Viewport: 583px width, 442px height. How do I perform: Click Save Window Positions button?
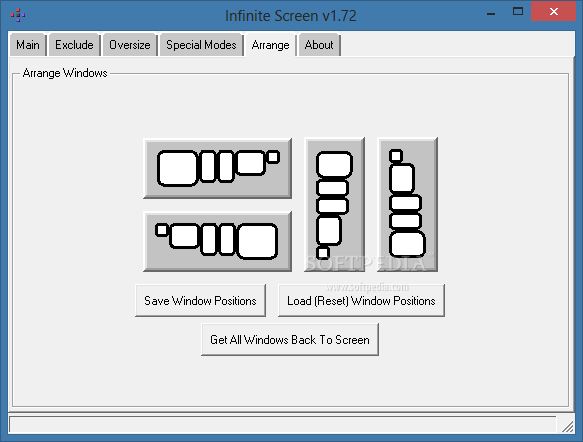click(200, 300)
